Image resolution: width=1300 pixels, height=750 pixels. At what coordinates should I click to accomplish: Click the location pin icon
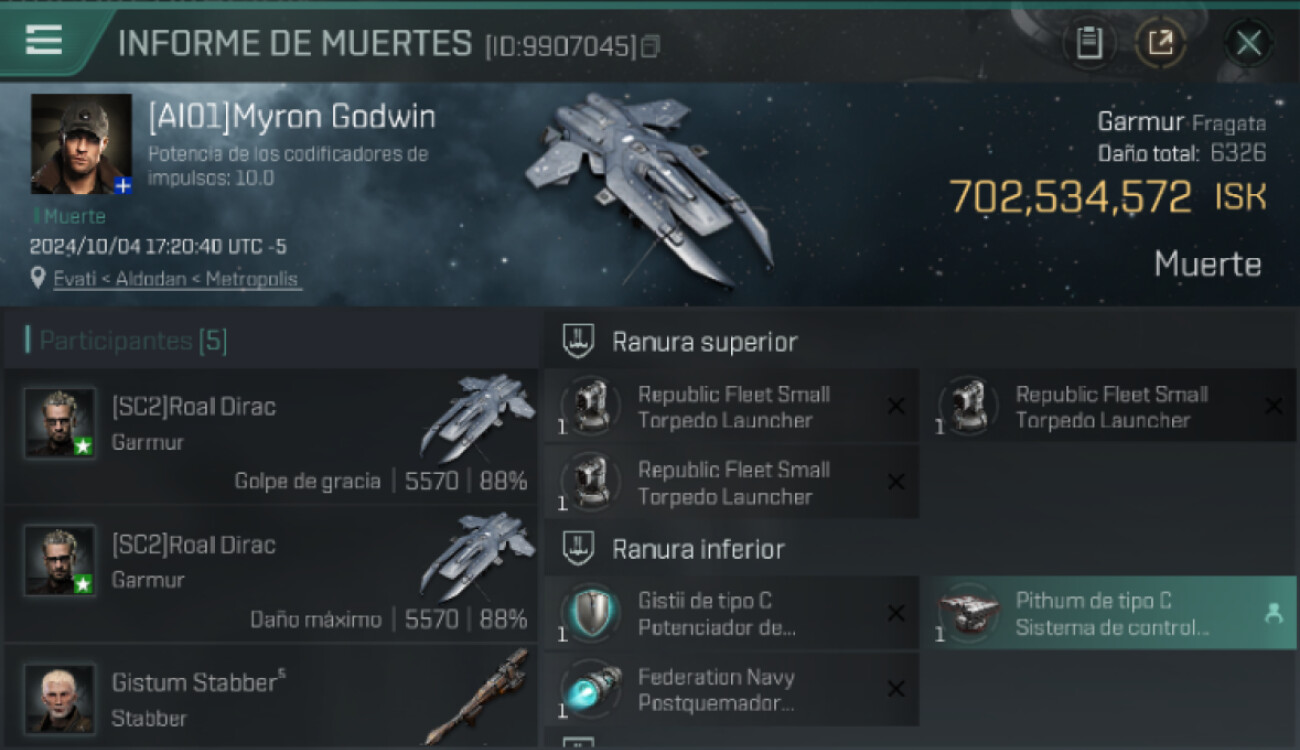(x=38, y=279)
